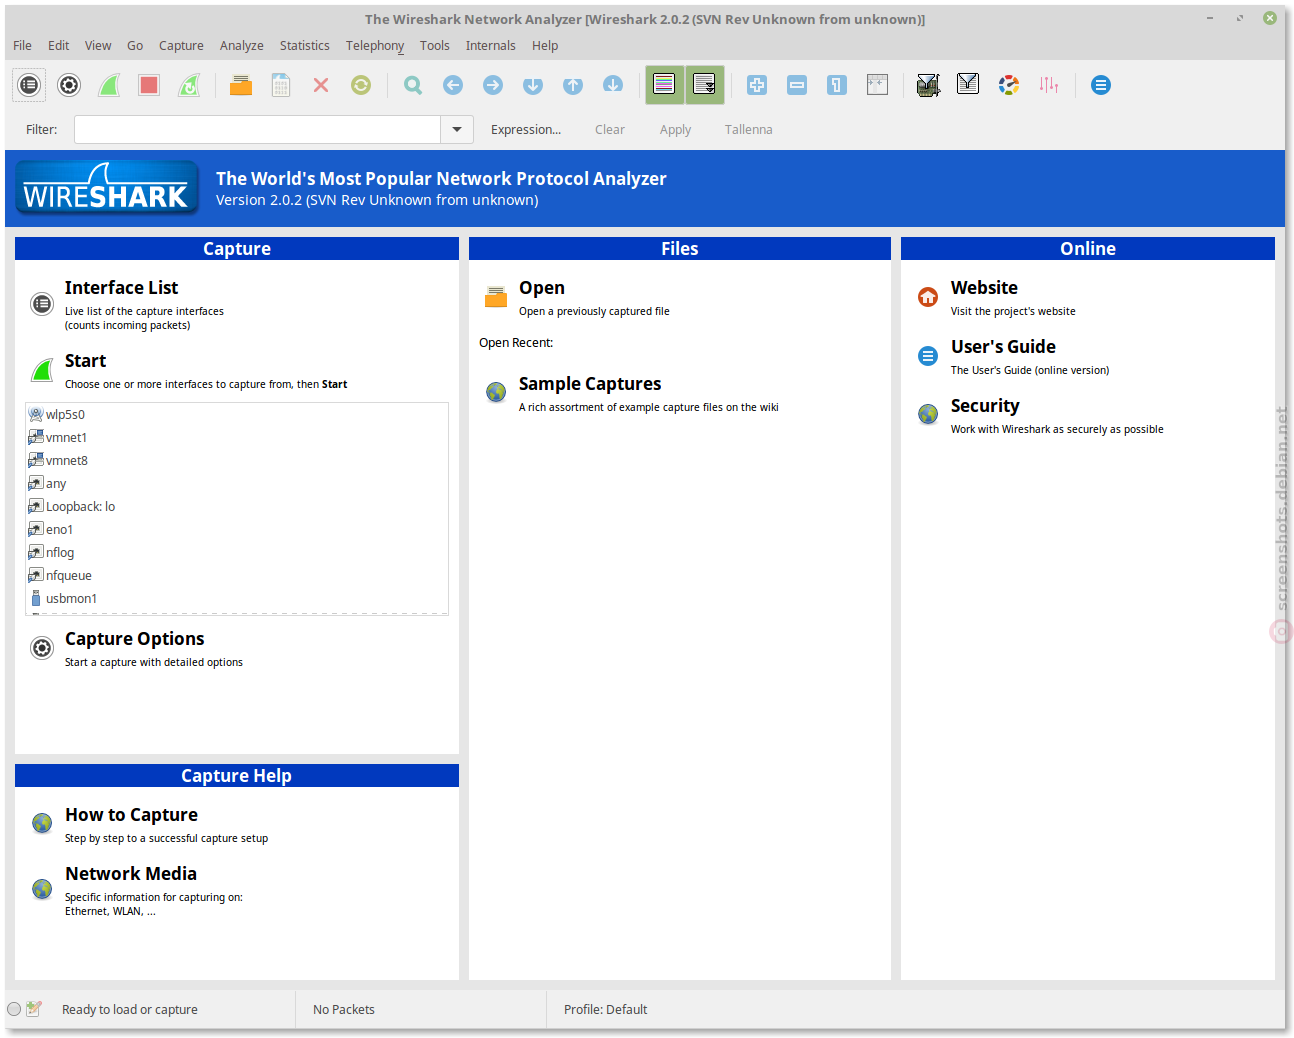
Task: Find a packet magnifier icon
Action: coord(413,85)
